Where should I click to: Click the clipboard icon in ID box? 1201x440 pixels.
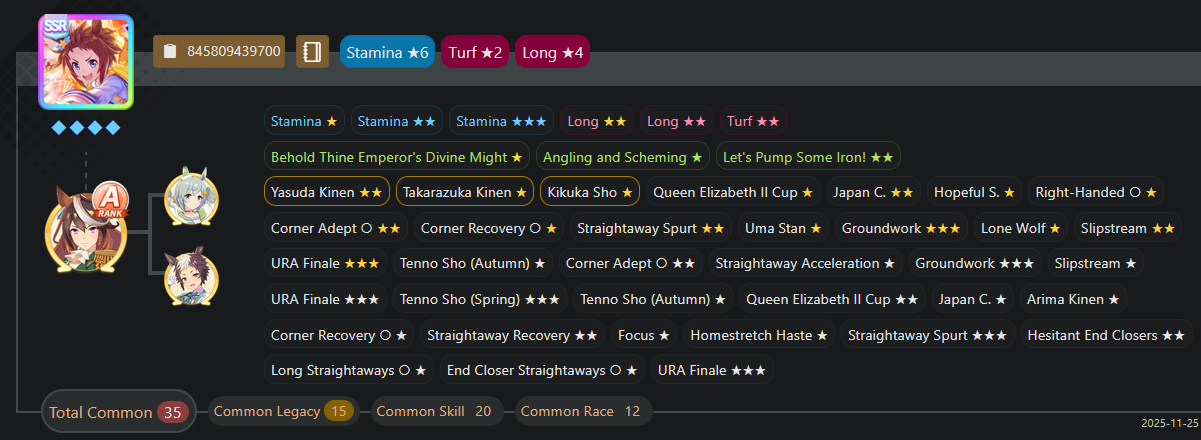coord(170,52)
